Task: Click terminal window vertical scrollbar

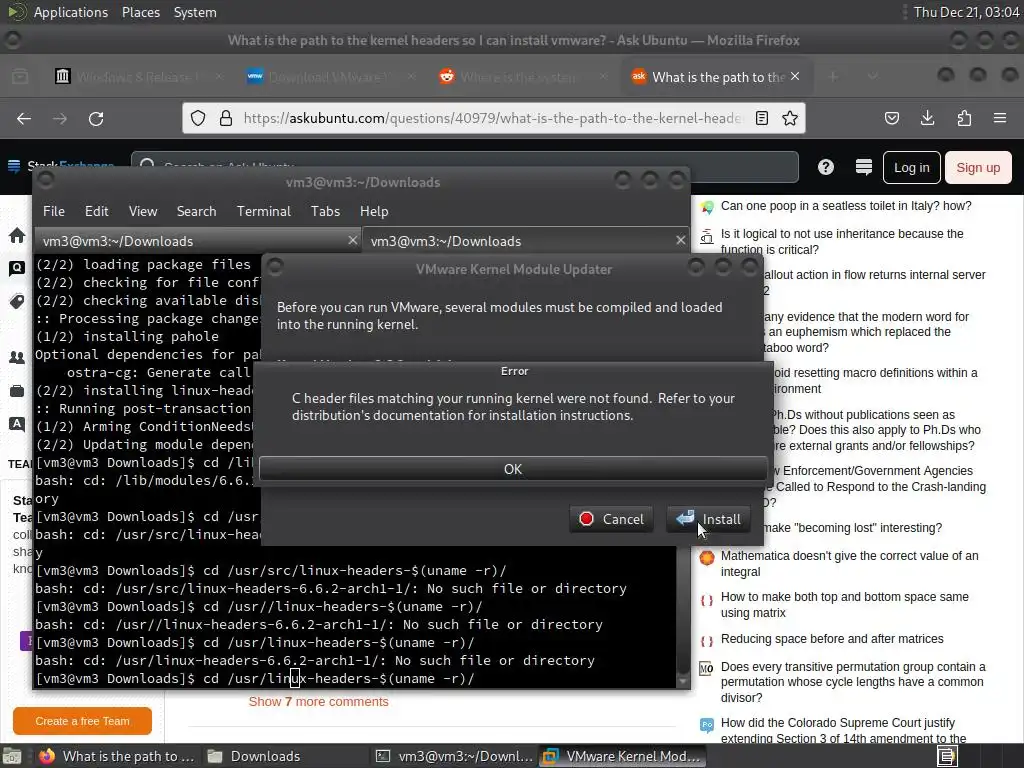Action: 683,470
